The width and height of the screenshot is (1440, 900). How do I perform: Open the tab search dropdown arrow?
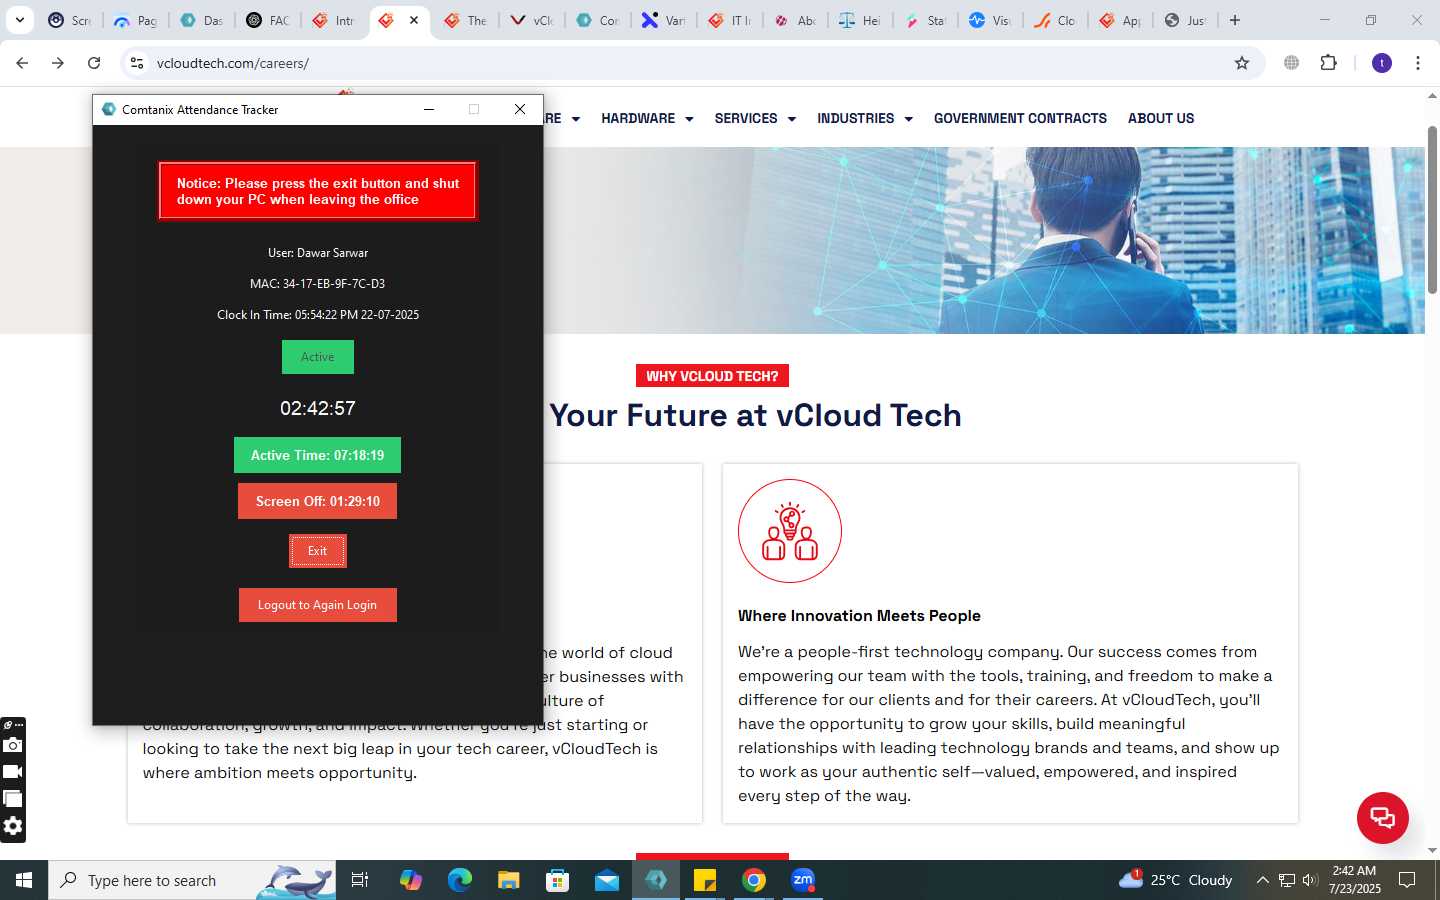20,20
